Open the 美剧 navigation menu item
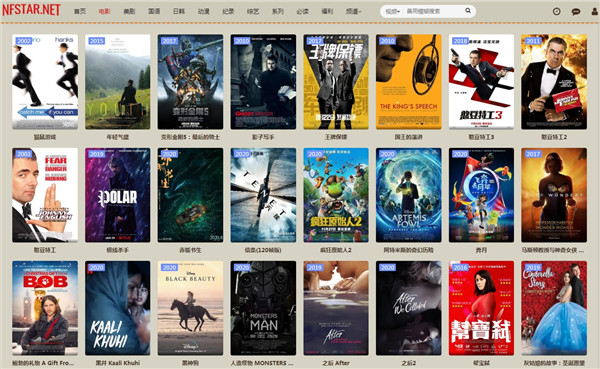This screenshot has width=600, height=369. [129, 11]
